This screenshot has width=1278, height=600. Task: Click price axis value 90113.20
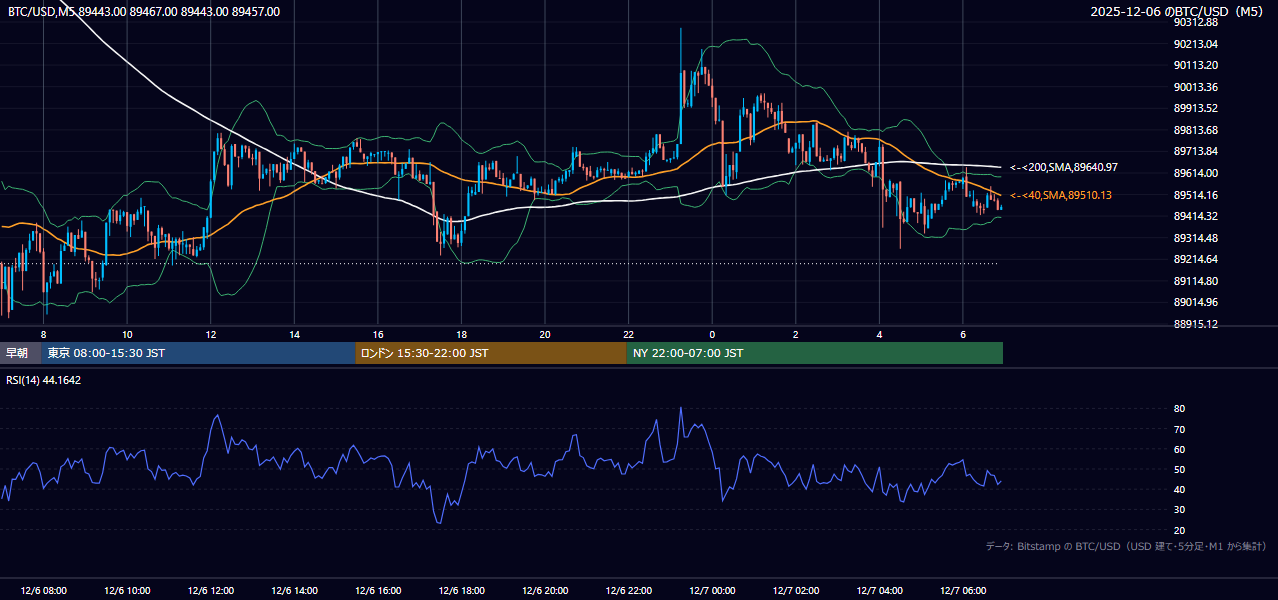point(1196,65)
